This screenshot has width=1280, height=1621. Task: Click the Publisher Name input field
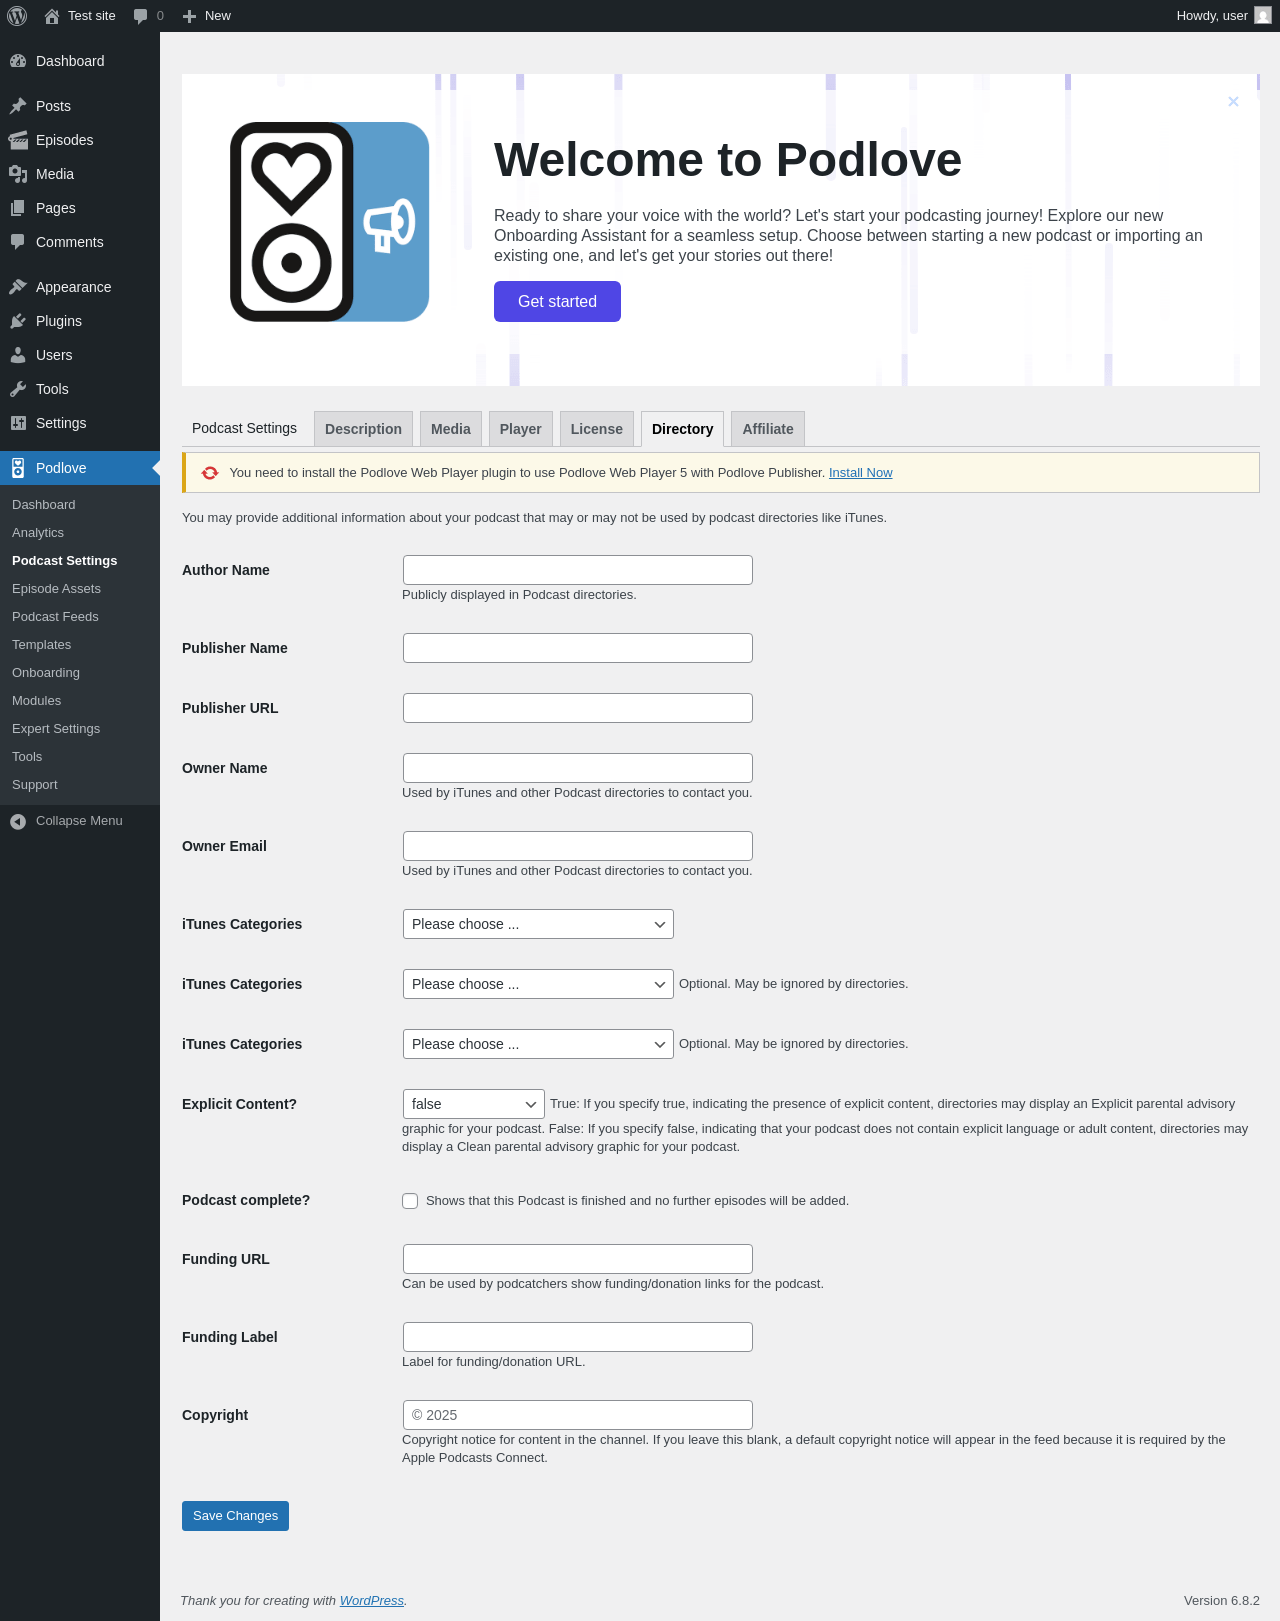pos(578,648)
